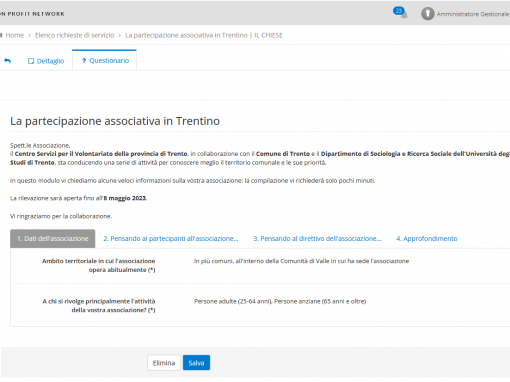Open the 2. Pensando ai partecipanti tab
Image resolution: width=510 pixels, height=382 pixels.
coord(171,238)
